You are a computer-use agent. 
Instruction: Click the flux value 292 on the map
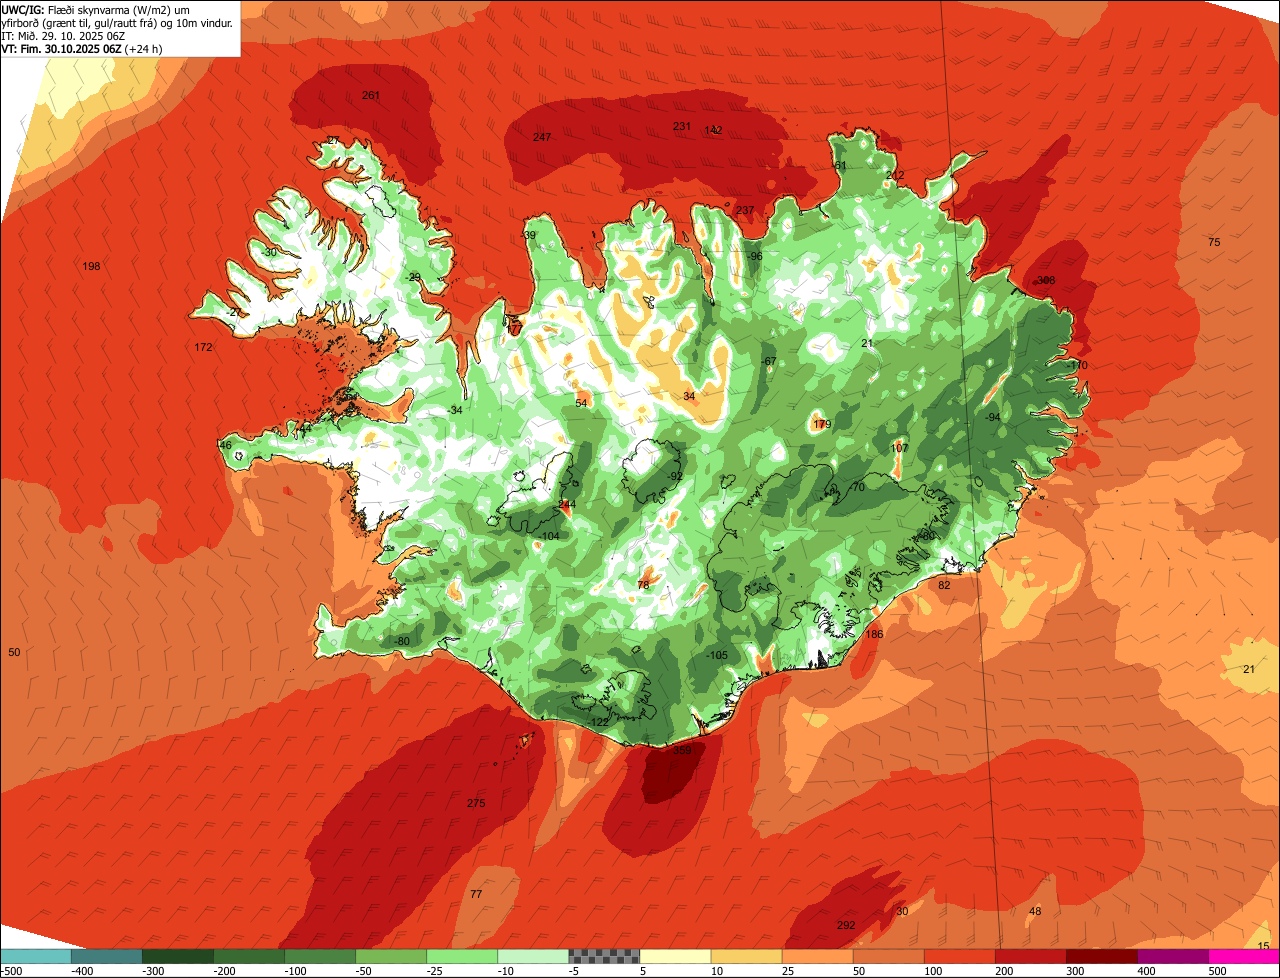pyautogui.click(x=846, y=926)
